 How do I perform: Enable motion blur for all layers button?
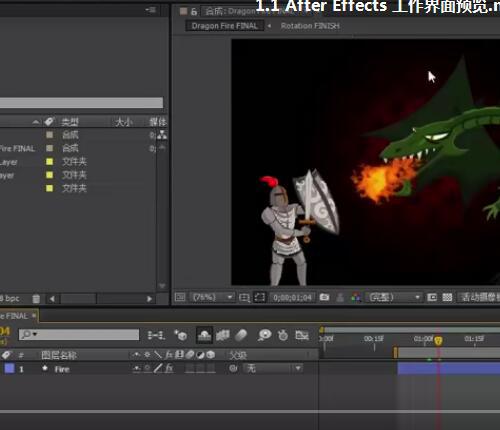[x=241, y=335]
